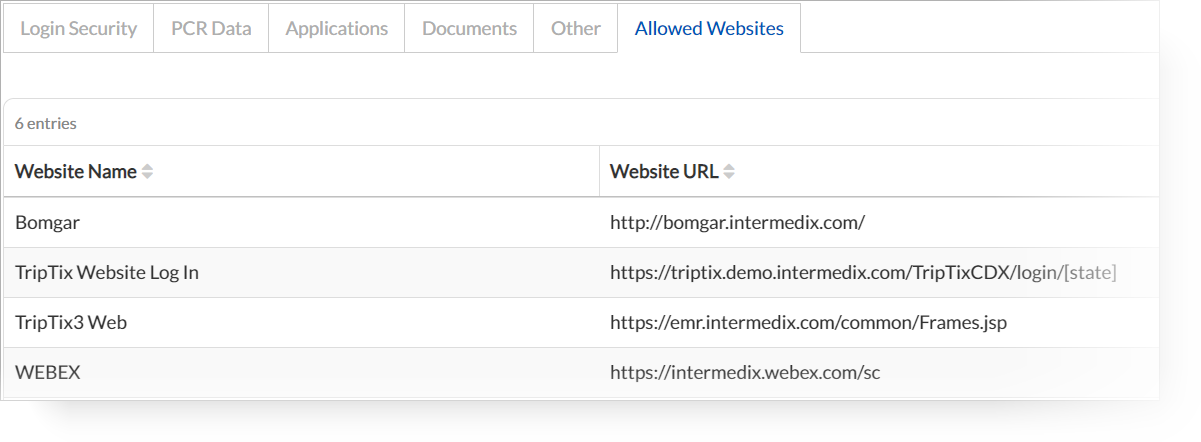Open the Login Security tab

(x=79, y=28)
